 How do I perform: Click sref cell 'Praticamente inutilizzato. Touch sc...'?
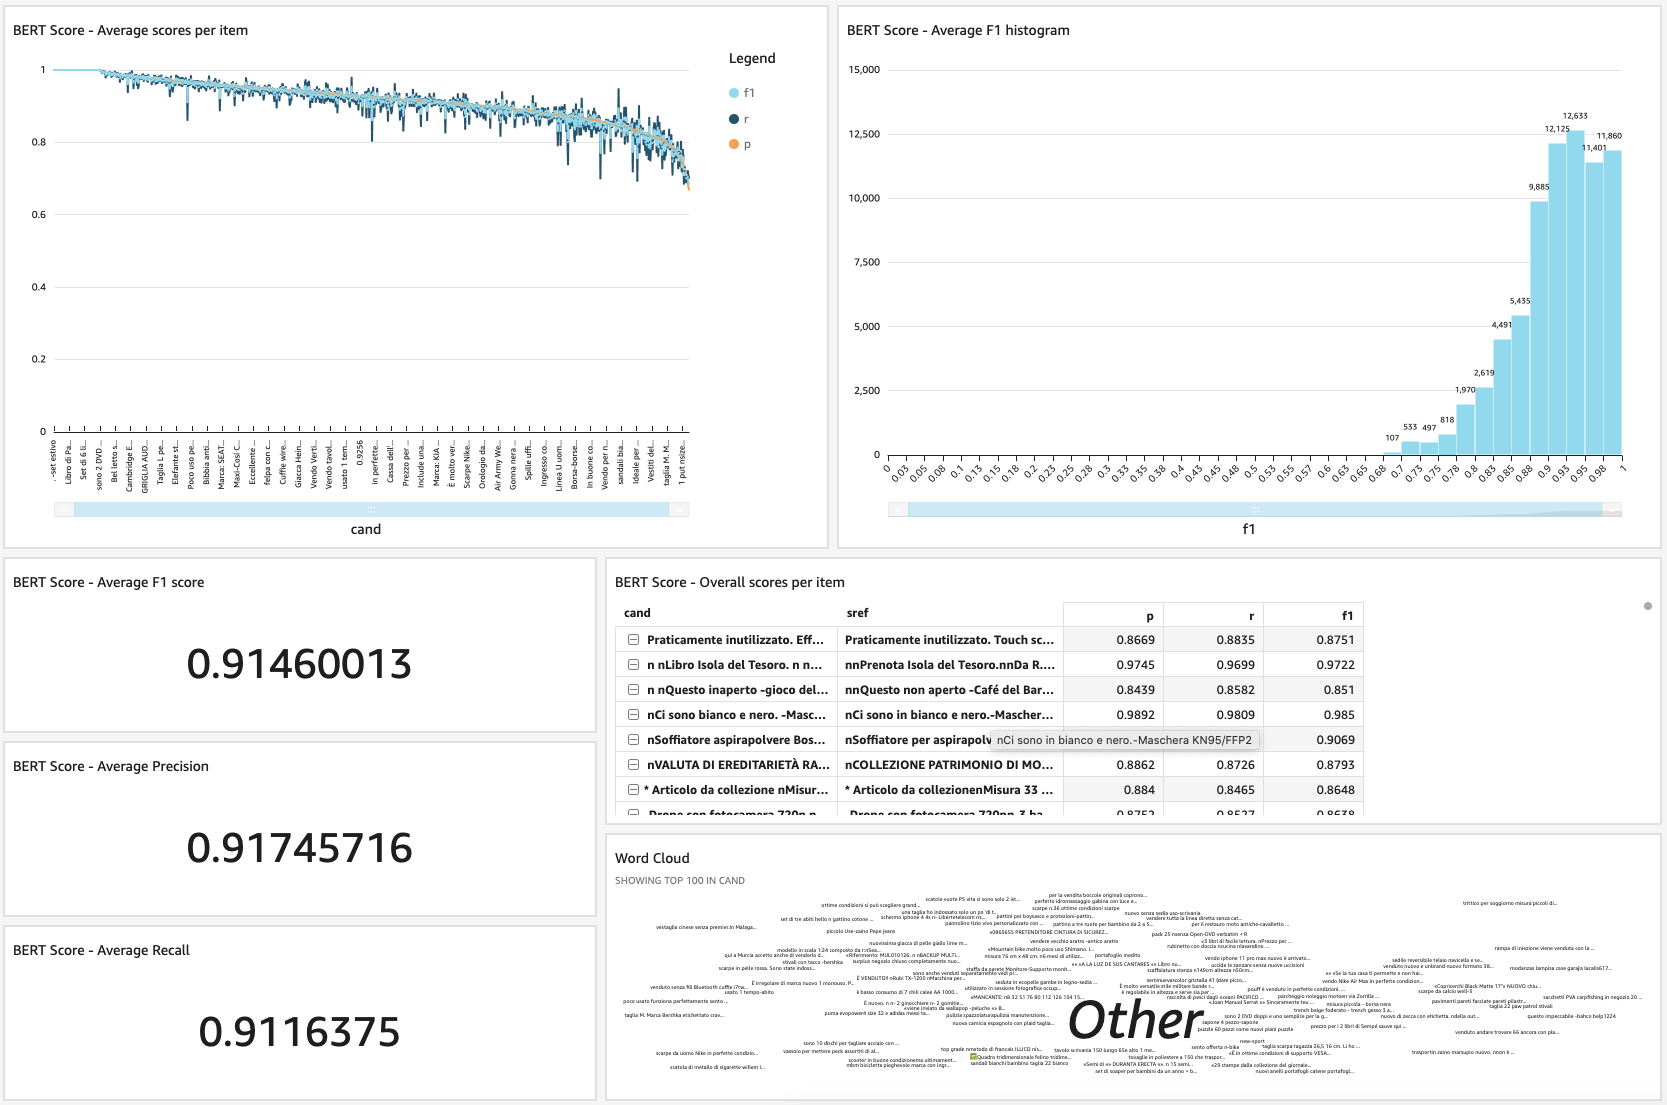point(949,640)
